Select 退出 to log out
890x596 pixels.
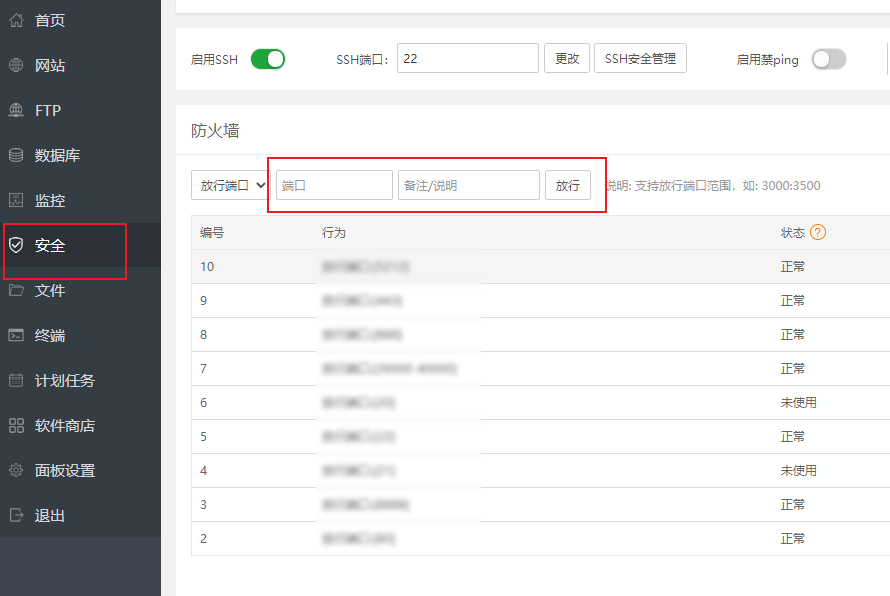pyautogui.click(x=49, y=515)
